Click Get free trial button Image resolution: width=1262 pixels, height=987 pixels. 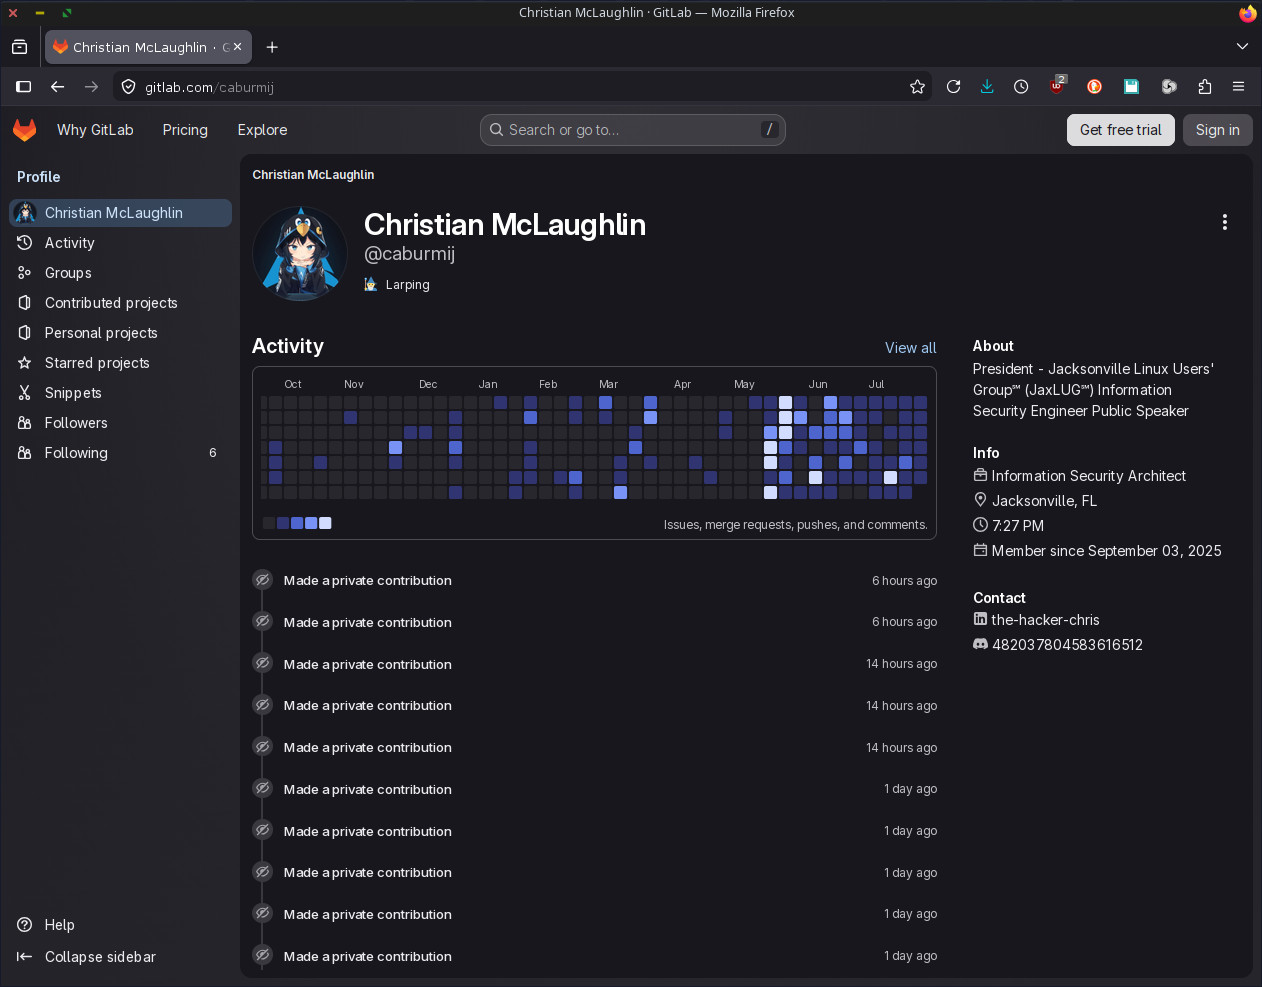coord(1120,130)
